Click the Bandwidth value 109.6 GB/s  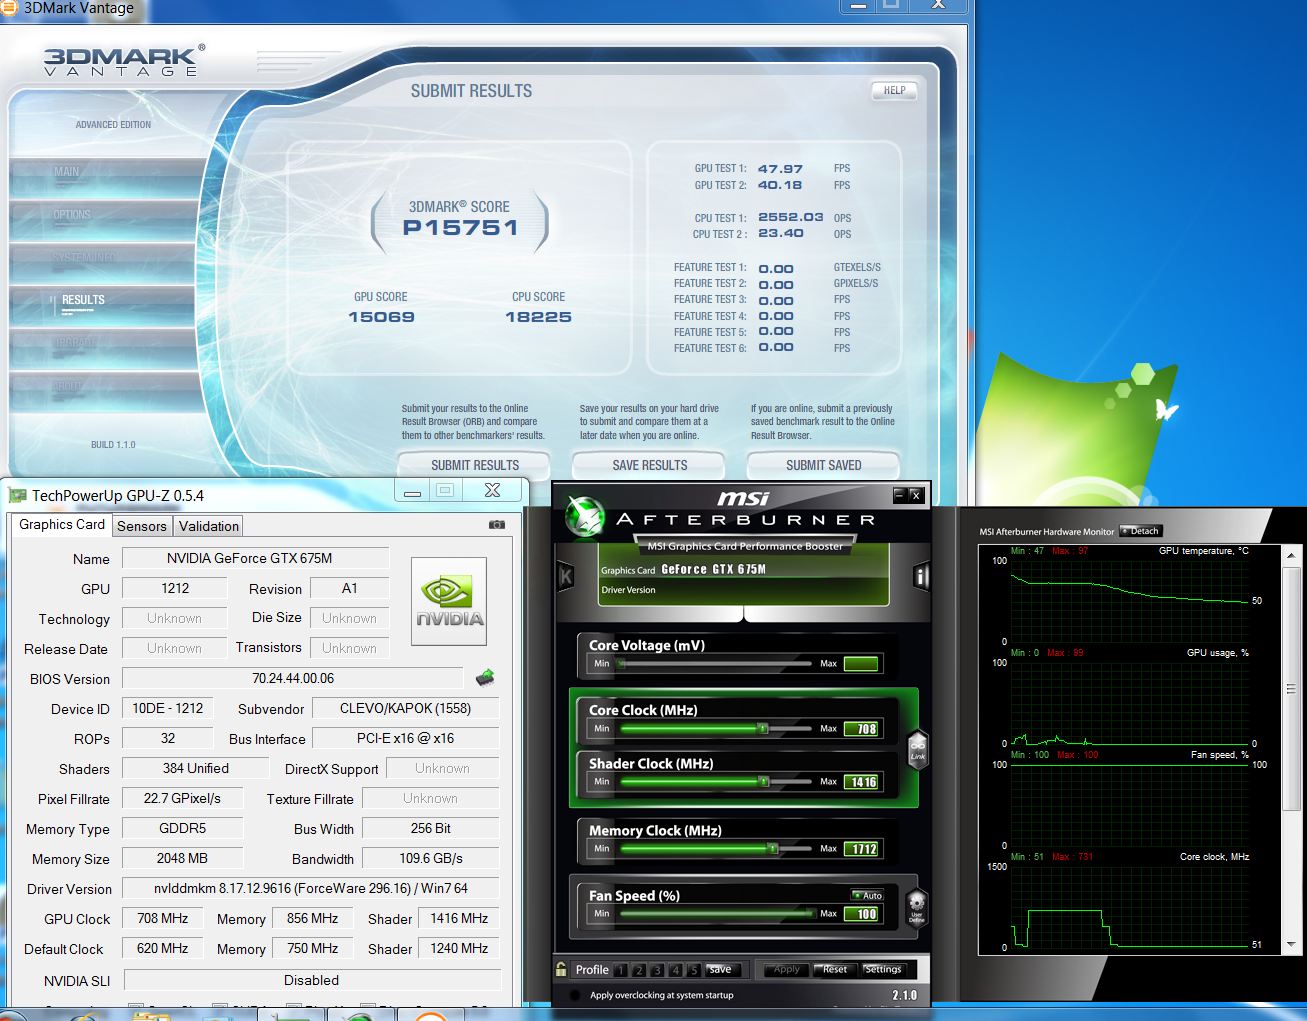click(x=431, y=858)
